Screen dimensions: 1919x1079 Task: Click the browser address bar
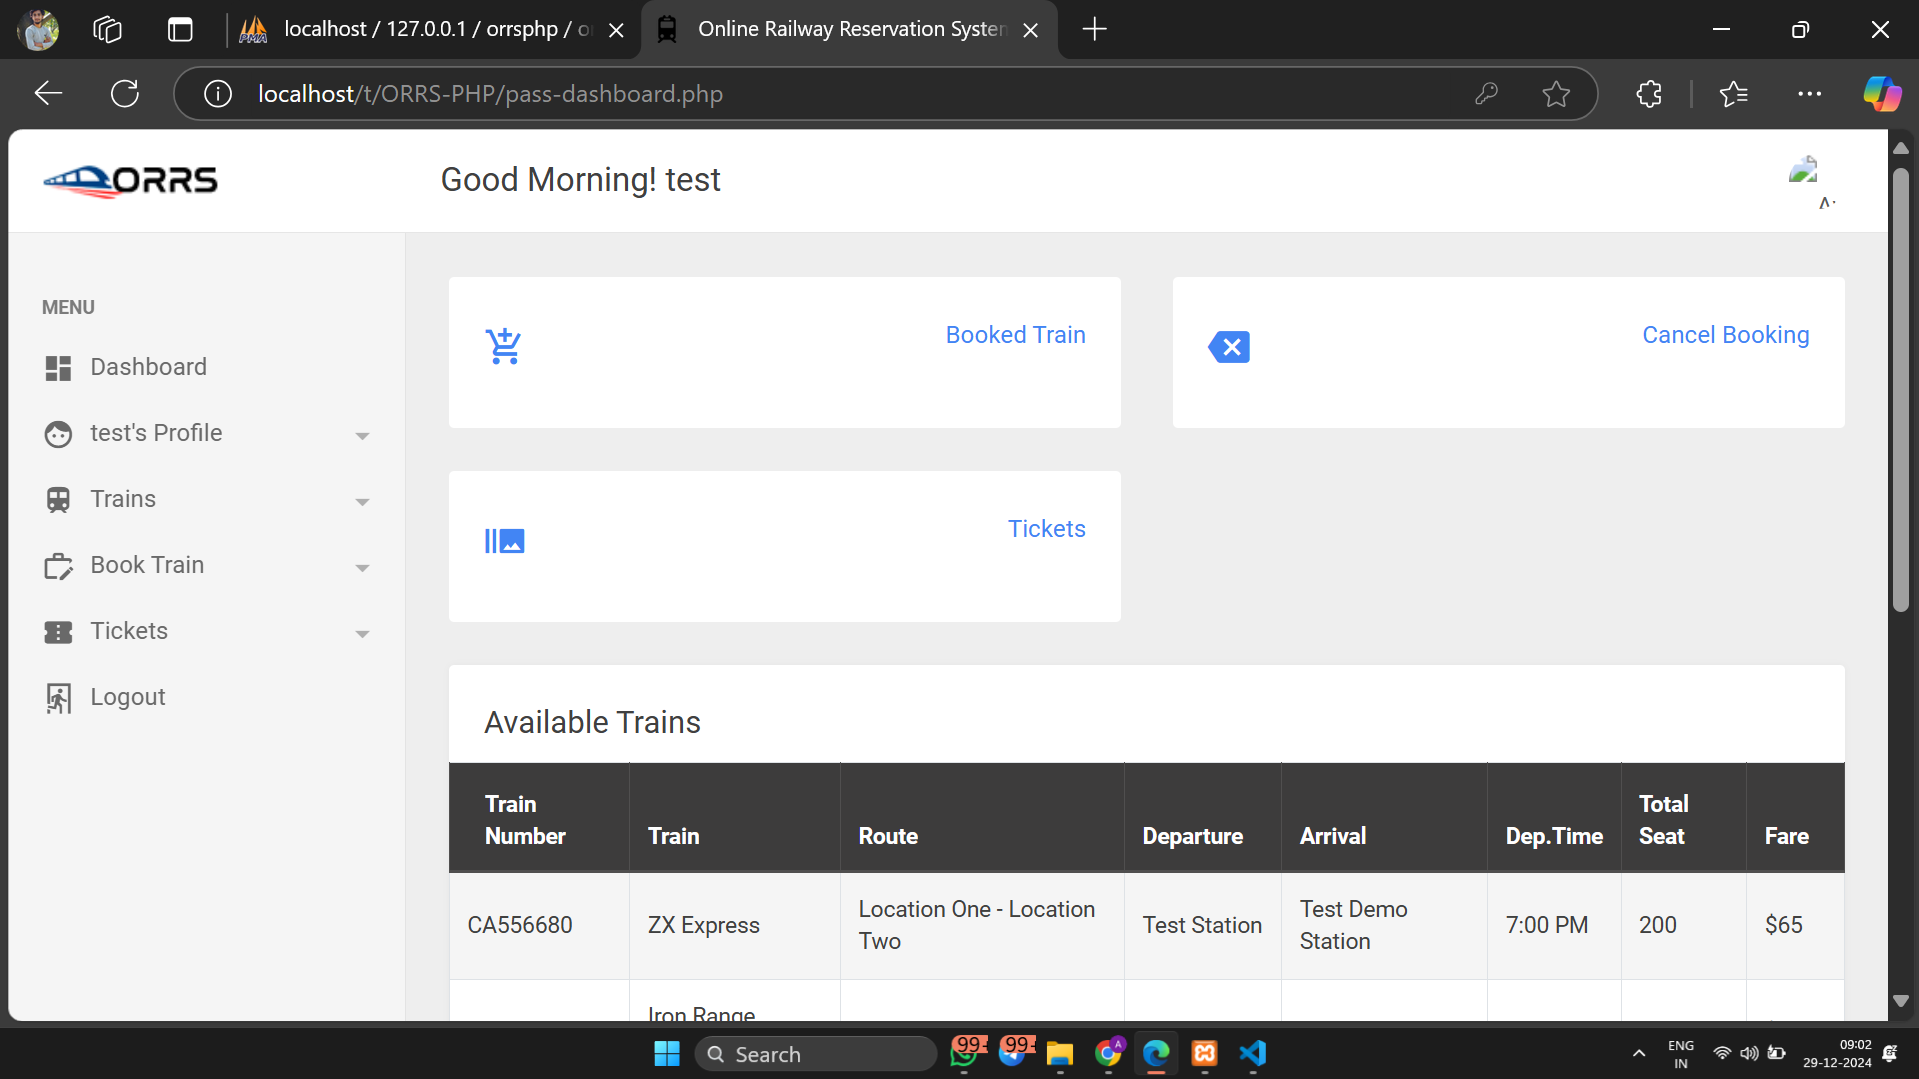pyautogui.click(x=800, y=94)
